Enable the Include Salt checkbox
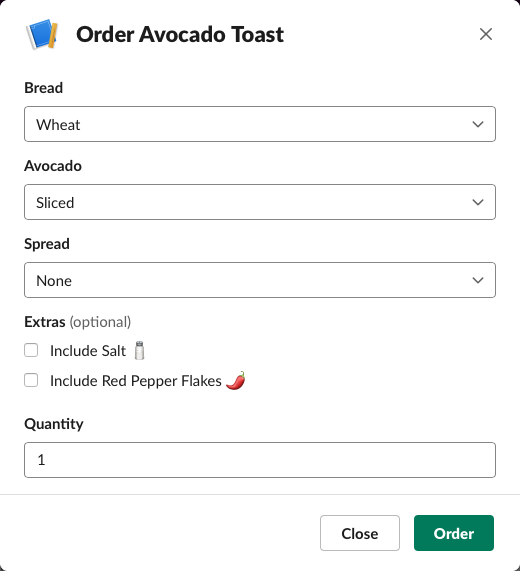This screenshot has height=571, width=520. coord(31,350)
